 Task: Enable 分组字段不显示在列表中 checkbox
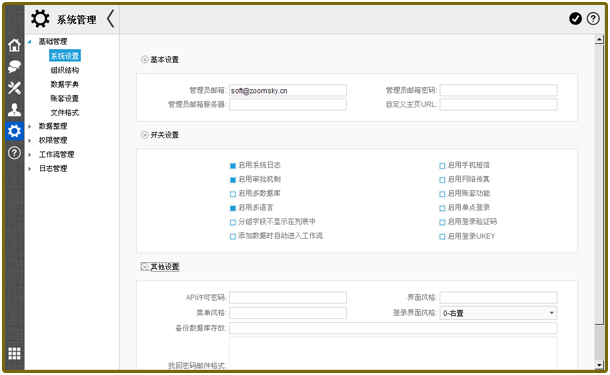[233, 222]
